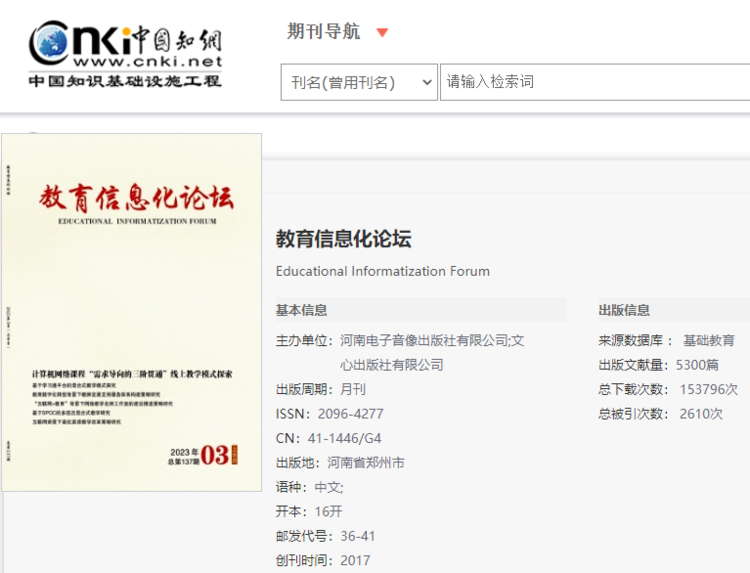The width and height of the screenshot is (750, 573).
Task: Select the 创刊时间 2017 value
Action: tap(355, 560)
